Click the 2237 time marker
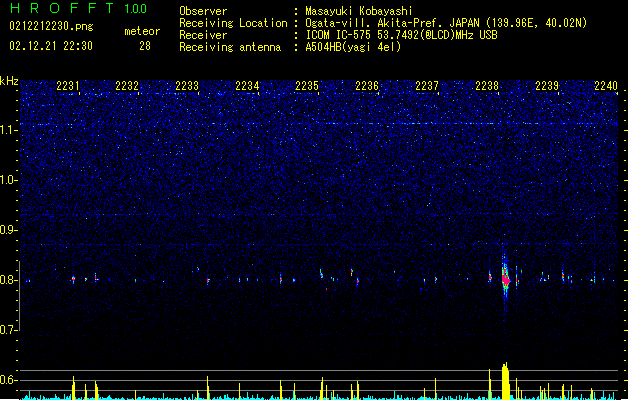 point(427,86)
